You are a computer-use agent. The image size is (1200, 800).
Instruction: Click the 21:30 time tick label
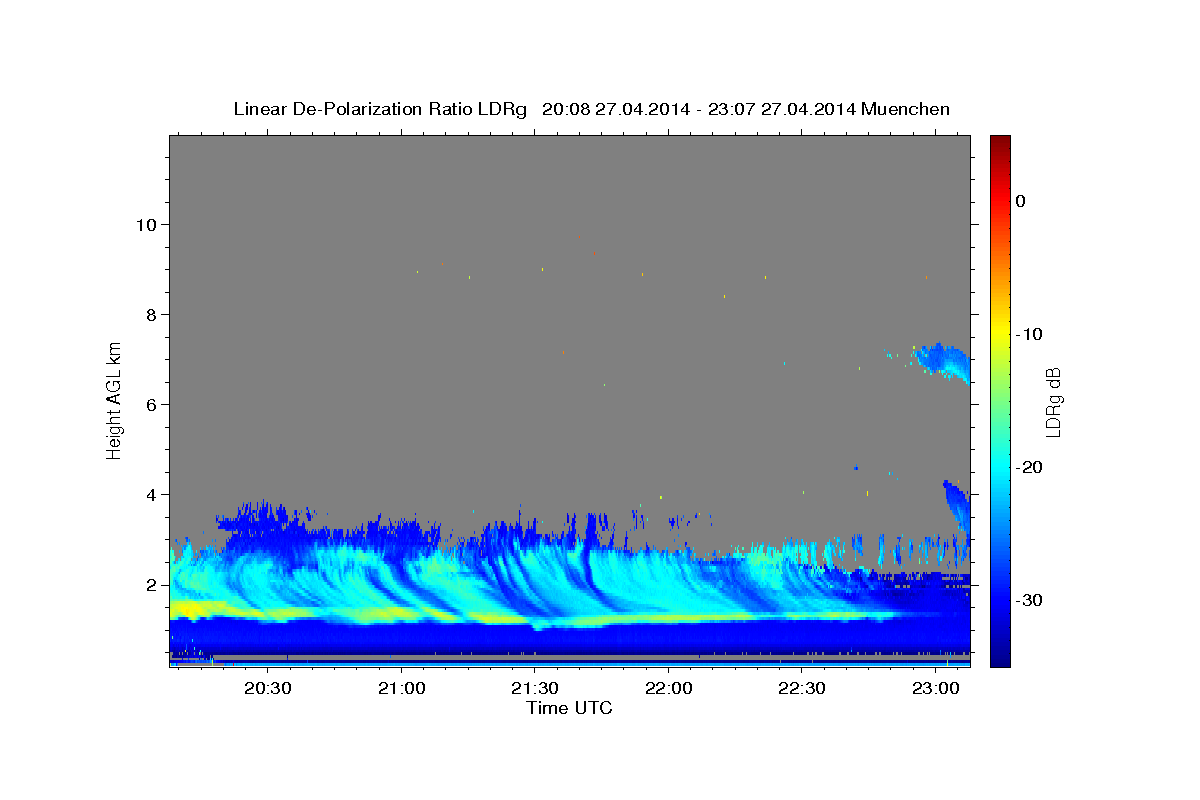(x=534, y=688)
